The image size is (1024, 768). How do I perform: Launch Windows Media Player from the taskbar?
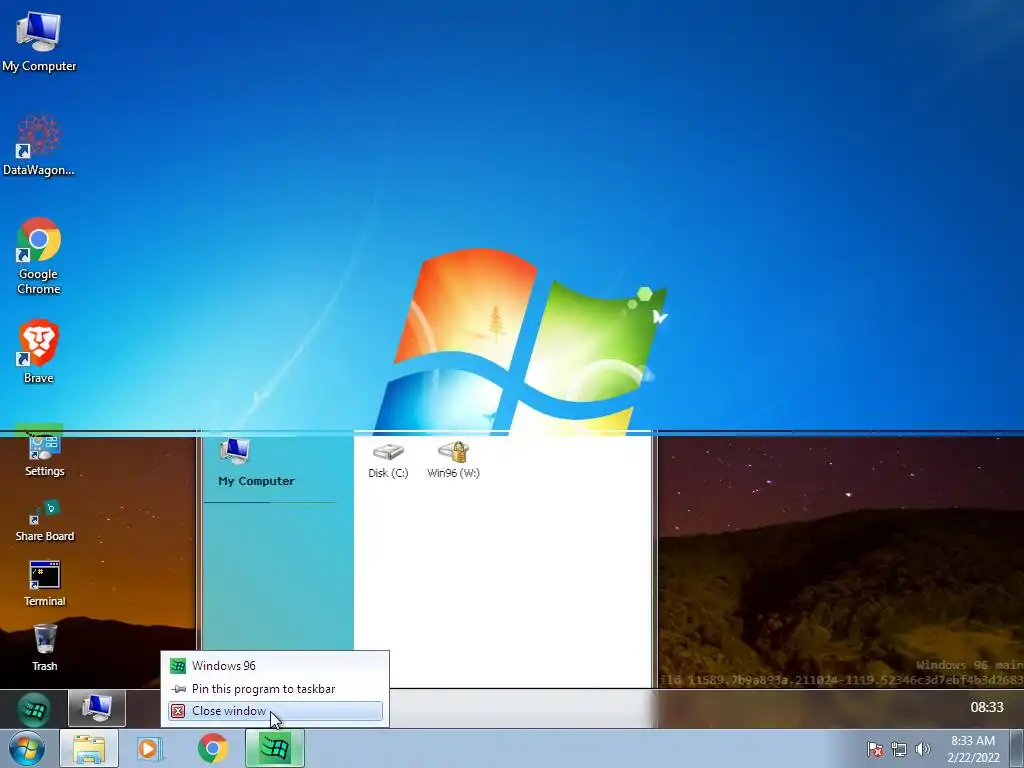pyautogui.click(x=150, y=748)
